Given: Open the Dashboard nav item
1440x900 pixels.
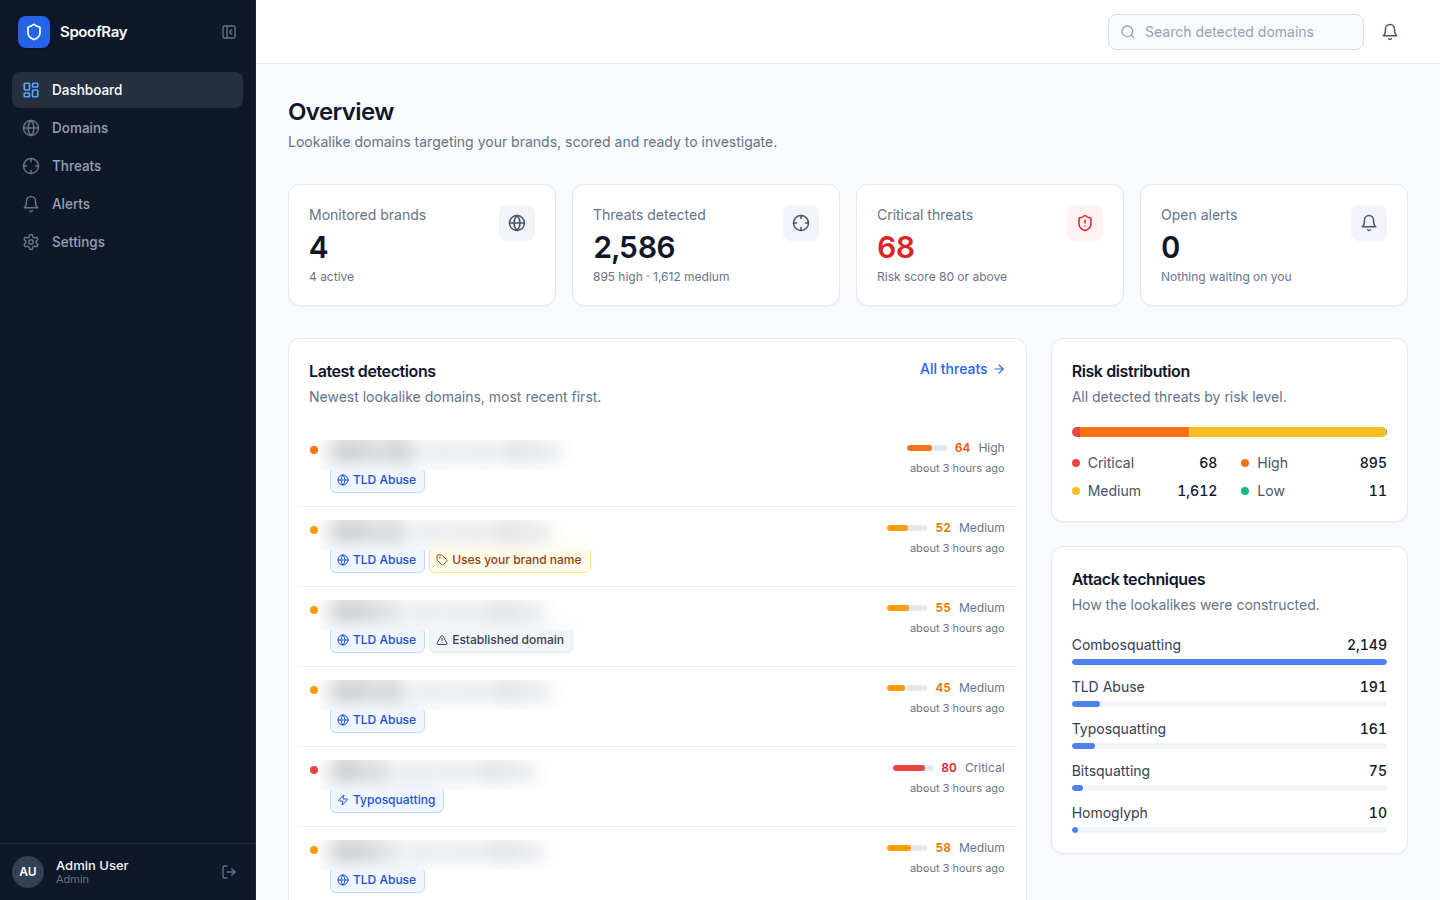Looking at the screenshot, I should coord(127,90).
